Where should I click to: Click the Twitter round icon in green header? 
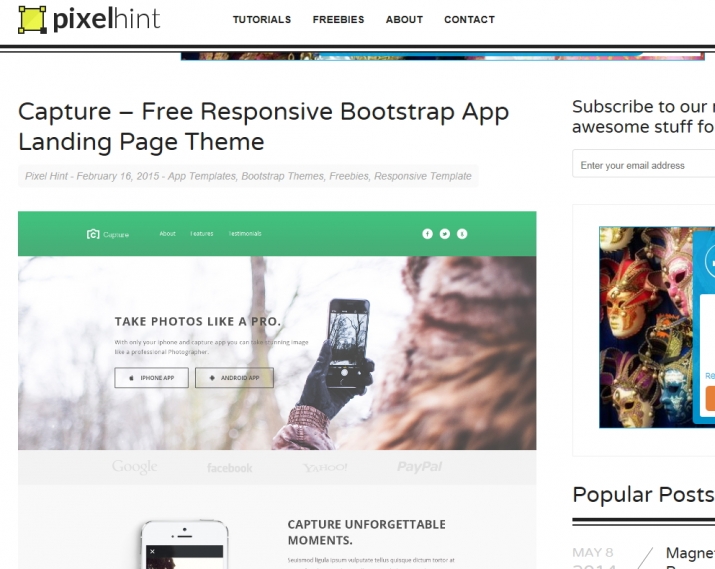click(445, 234)
